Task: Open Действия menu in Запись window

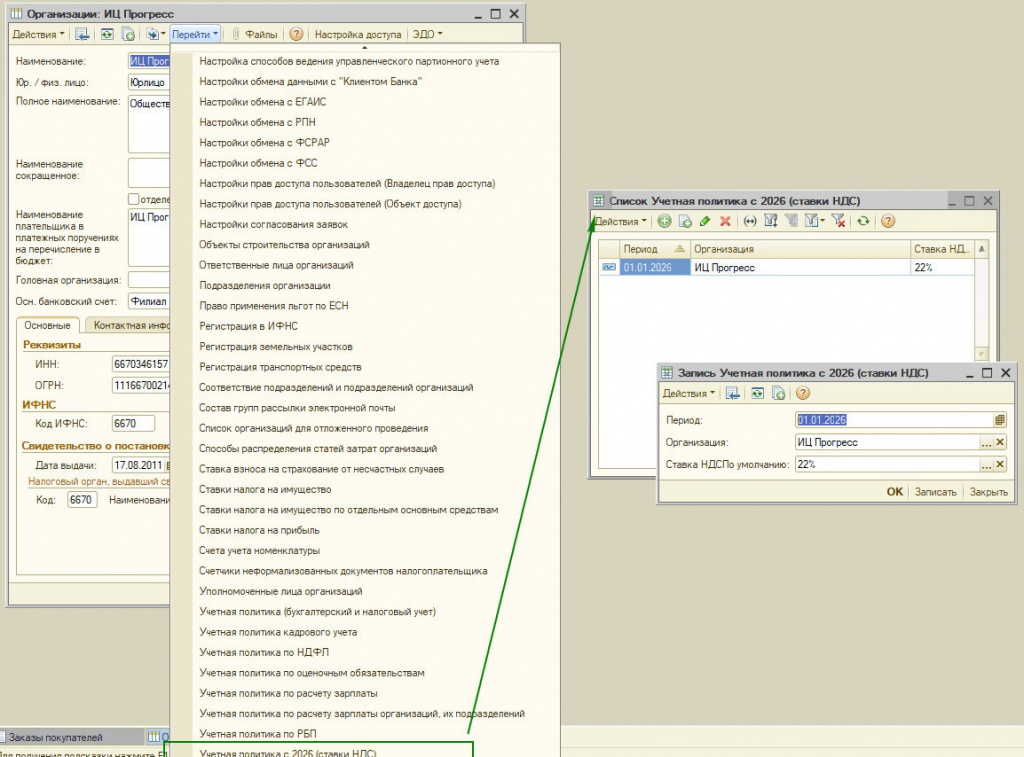Action: pyautogui.click(x=688, y=393)
